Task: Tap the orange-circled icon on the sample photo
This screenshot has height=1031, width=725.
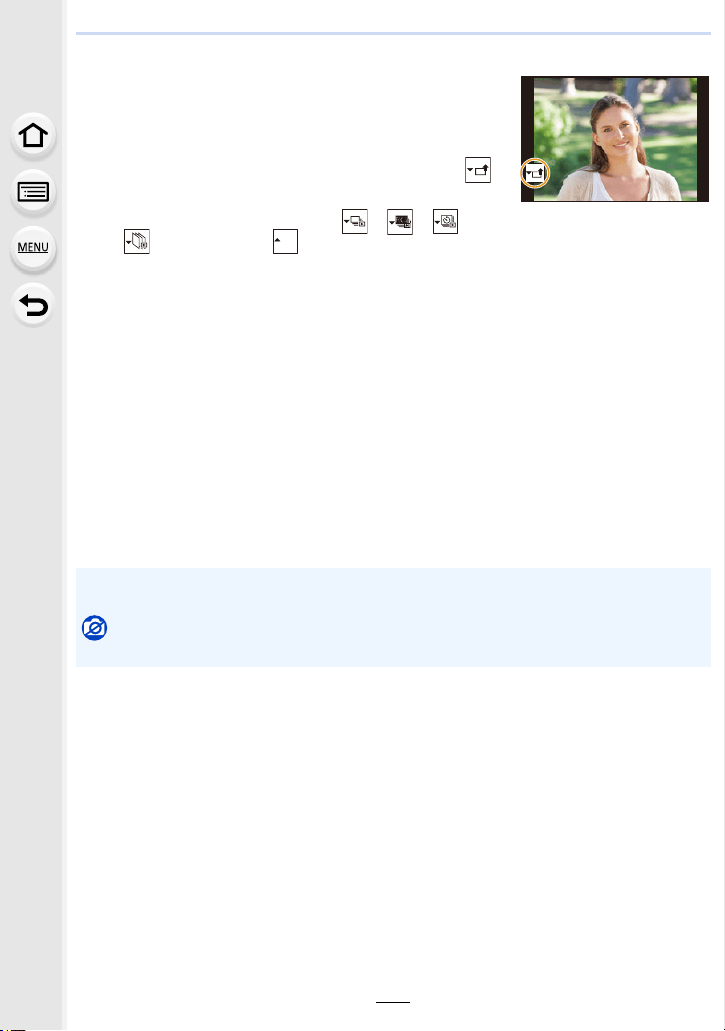Action: pyautogui.click(x=535, y=174)
